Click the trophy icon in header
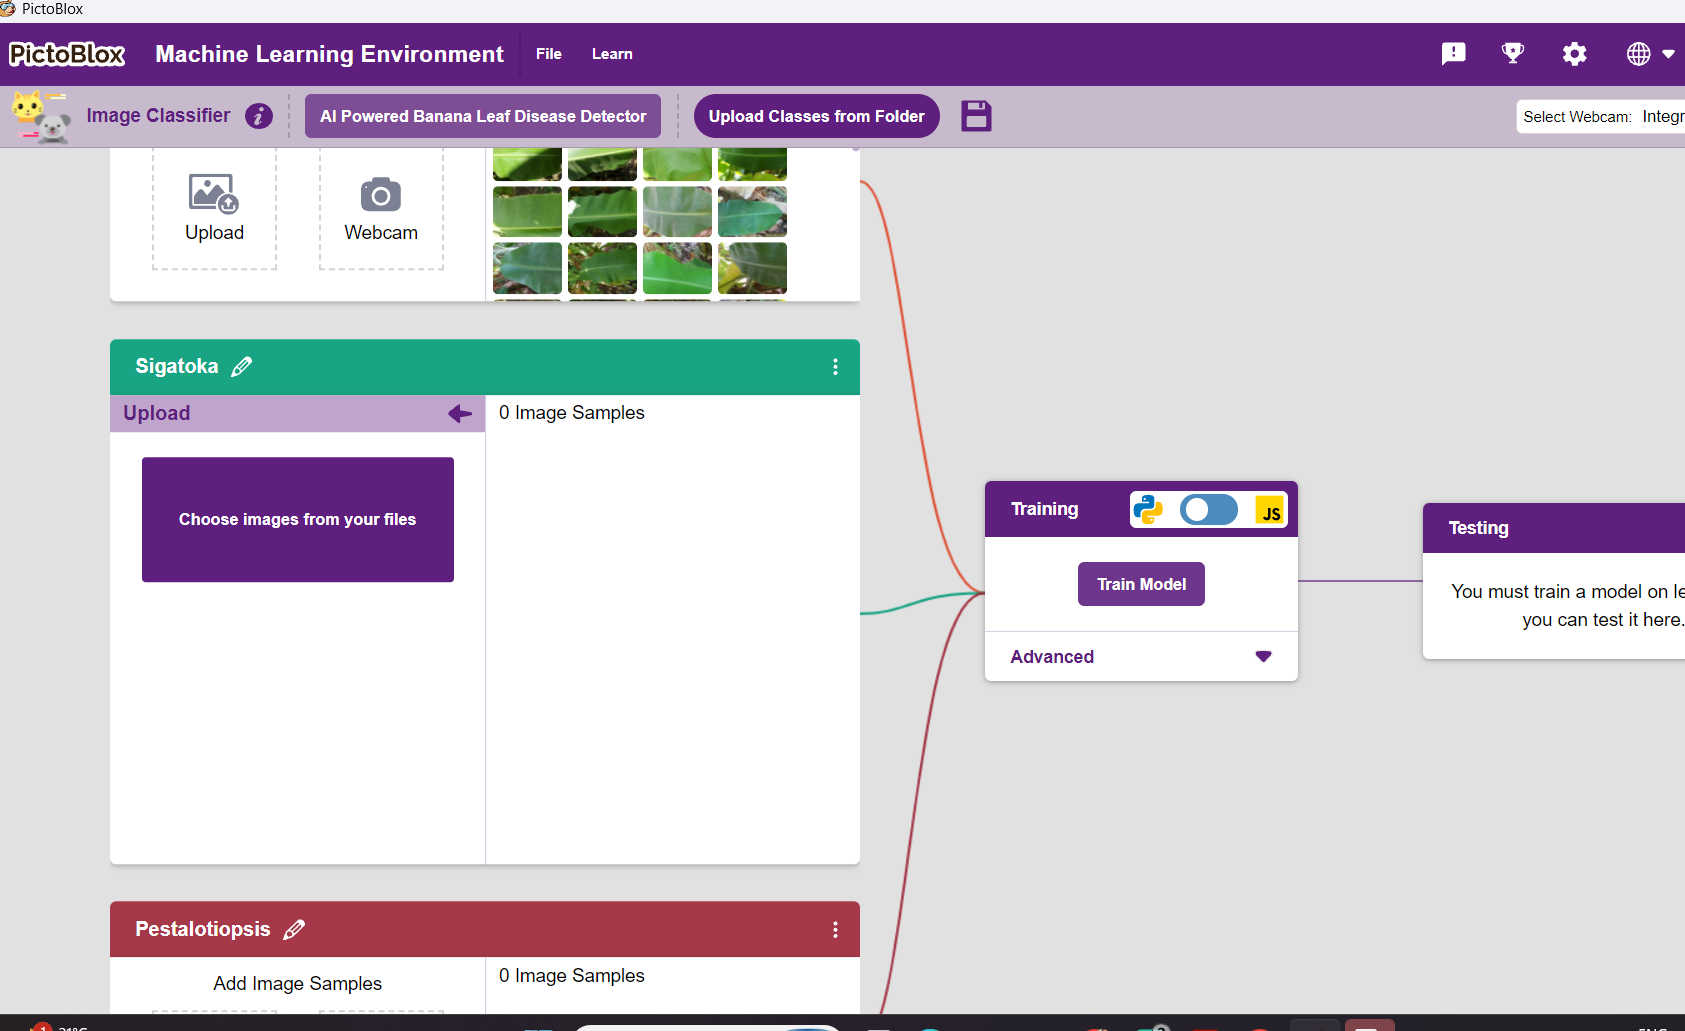The height and width of the screenshot is (1031, 1685). [1513, 53]
